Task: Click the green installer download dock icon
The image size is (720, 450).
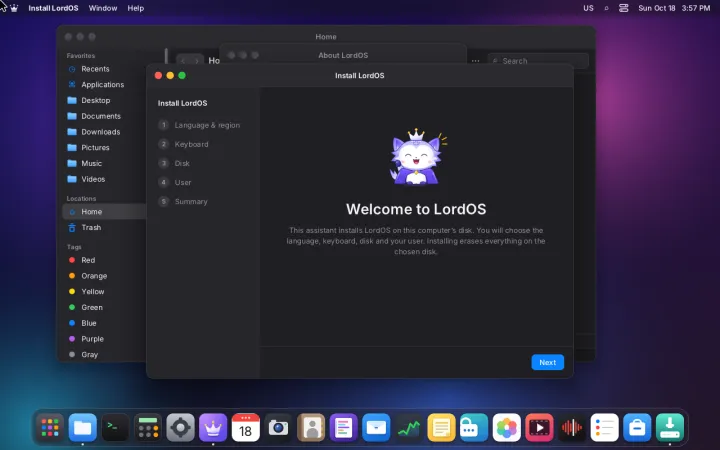Action: 669,428
